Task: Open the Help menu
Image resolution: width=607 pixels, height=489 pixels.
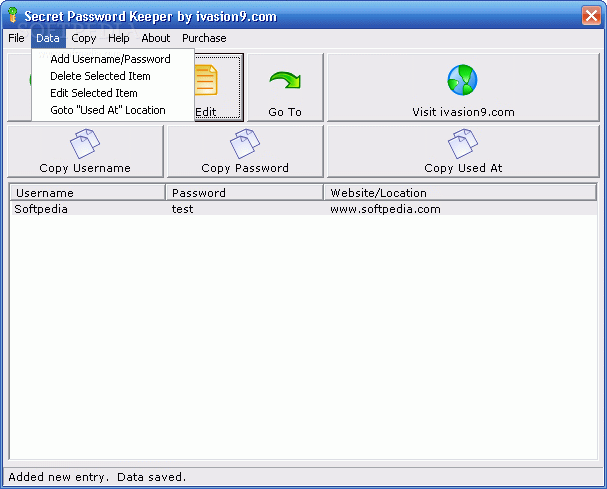Action: 118,38
